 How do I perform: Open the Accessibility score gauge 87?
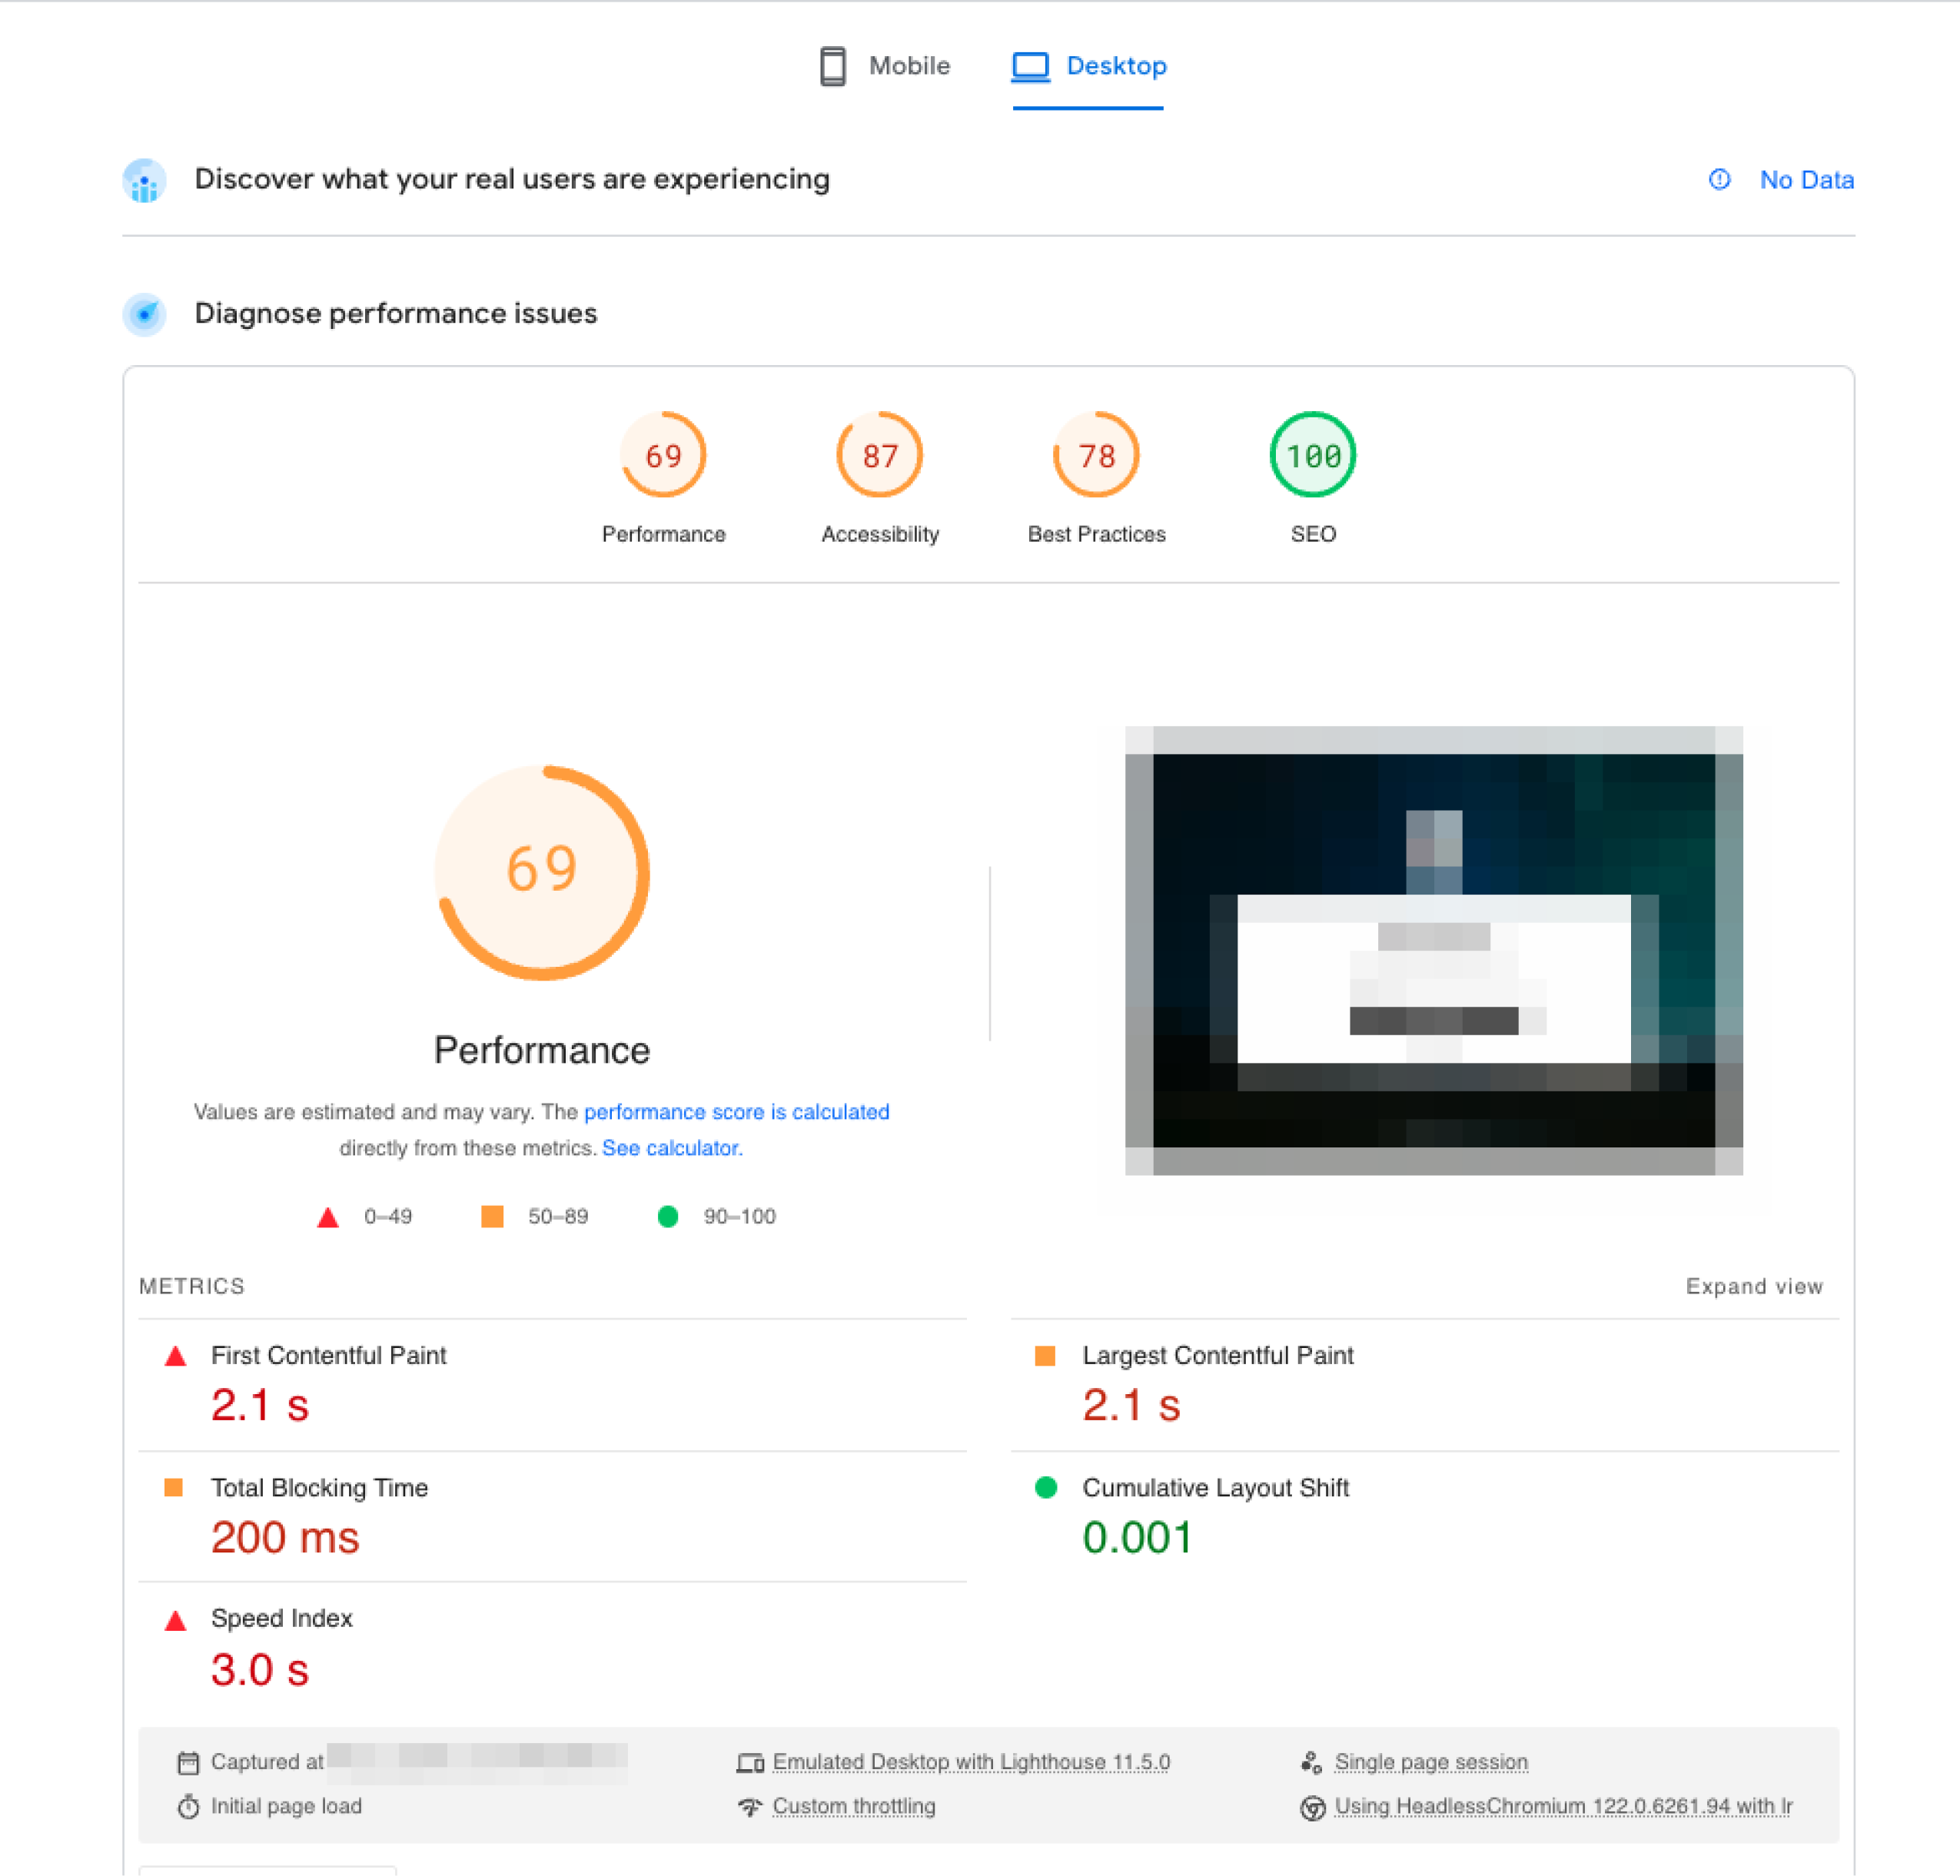click(879, 456)
